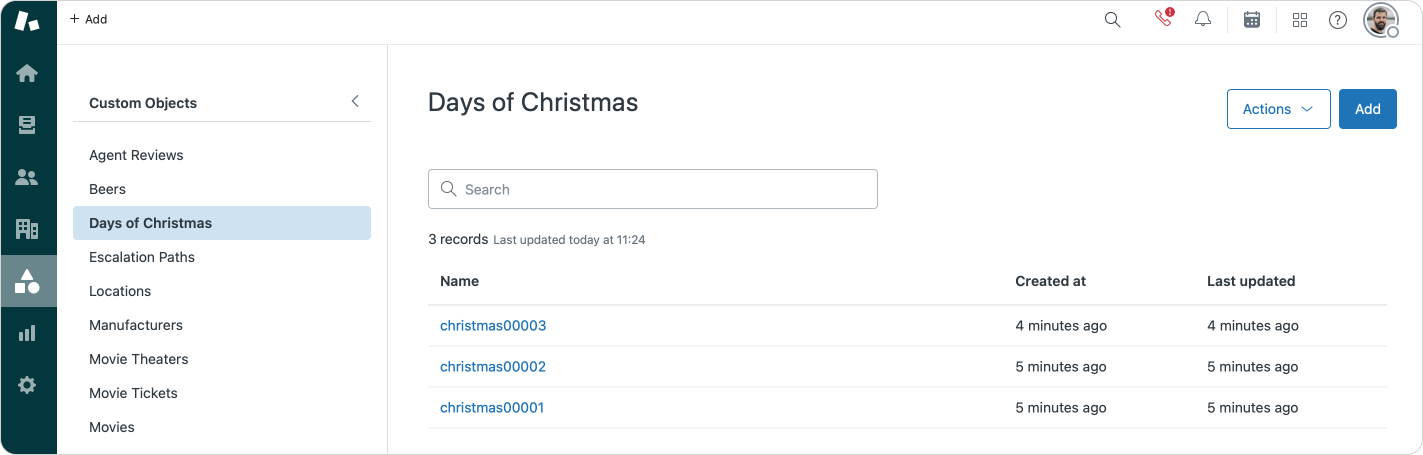Screen dimensions: 1423x455
Task: Open the phone call icon with badge
Action: (x=1162, y=19)
